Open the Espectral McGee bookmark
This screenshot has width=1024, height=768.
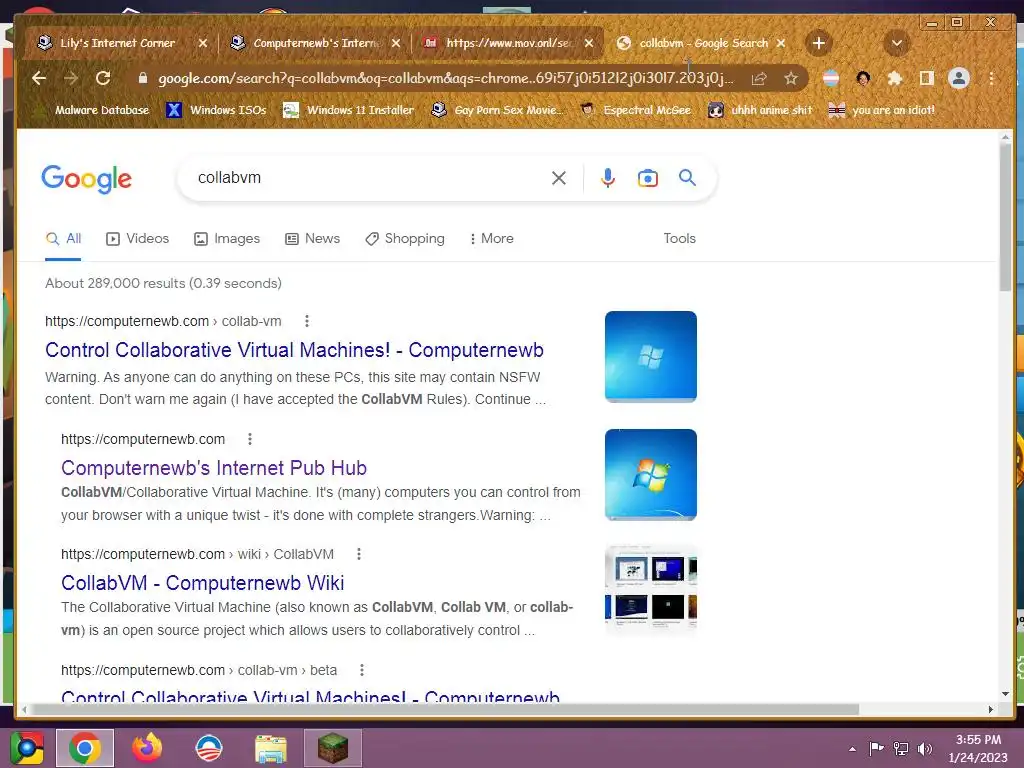[636, 110]
